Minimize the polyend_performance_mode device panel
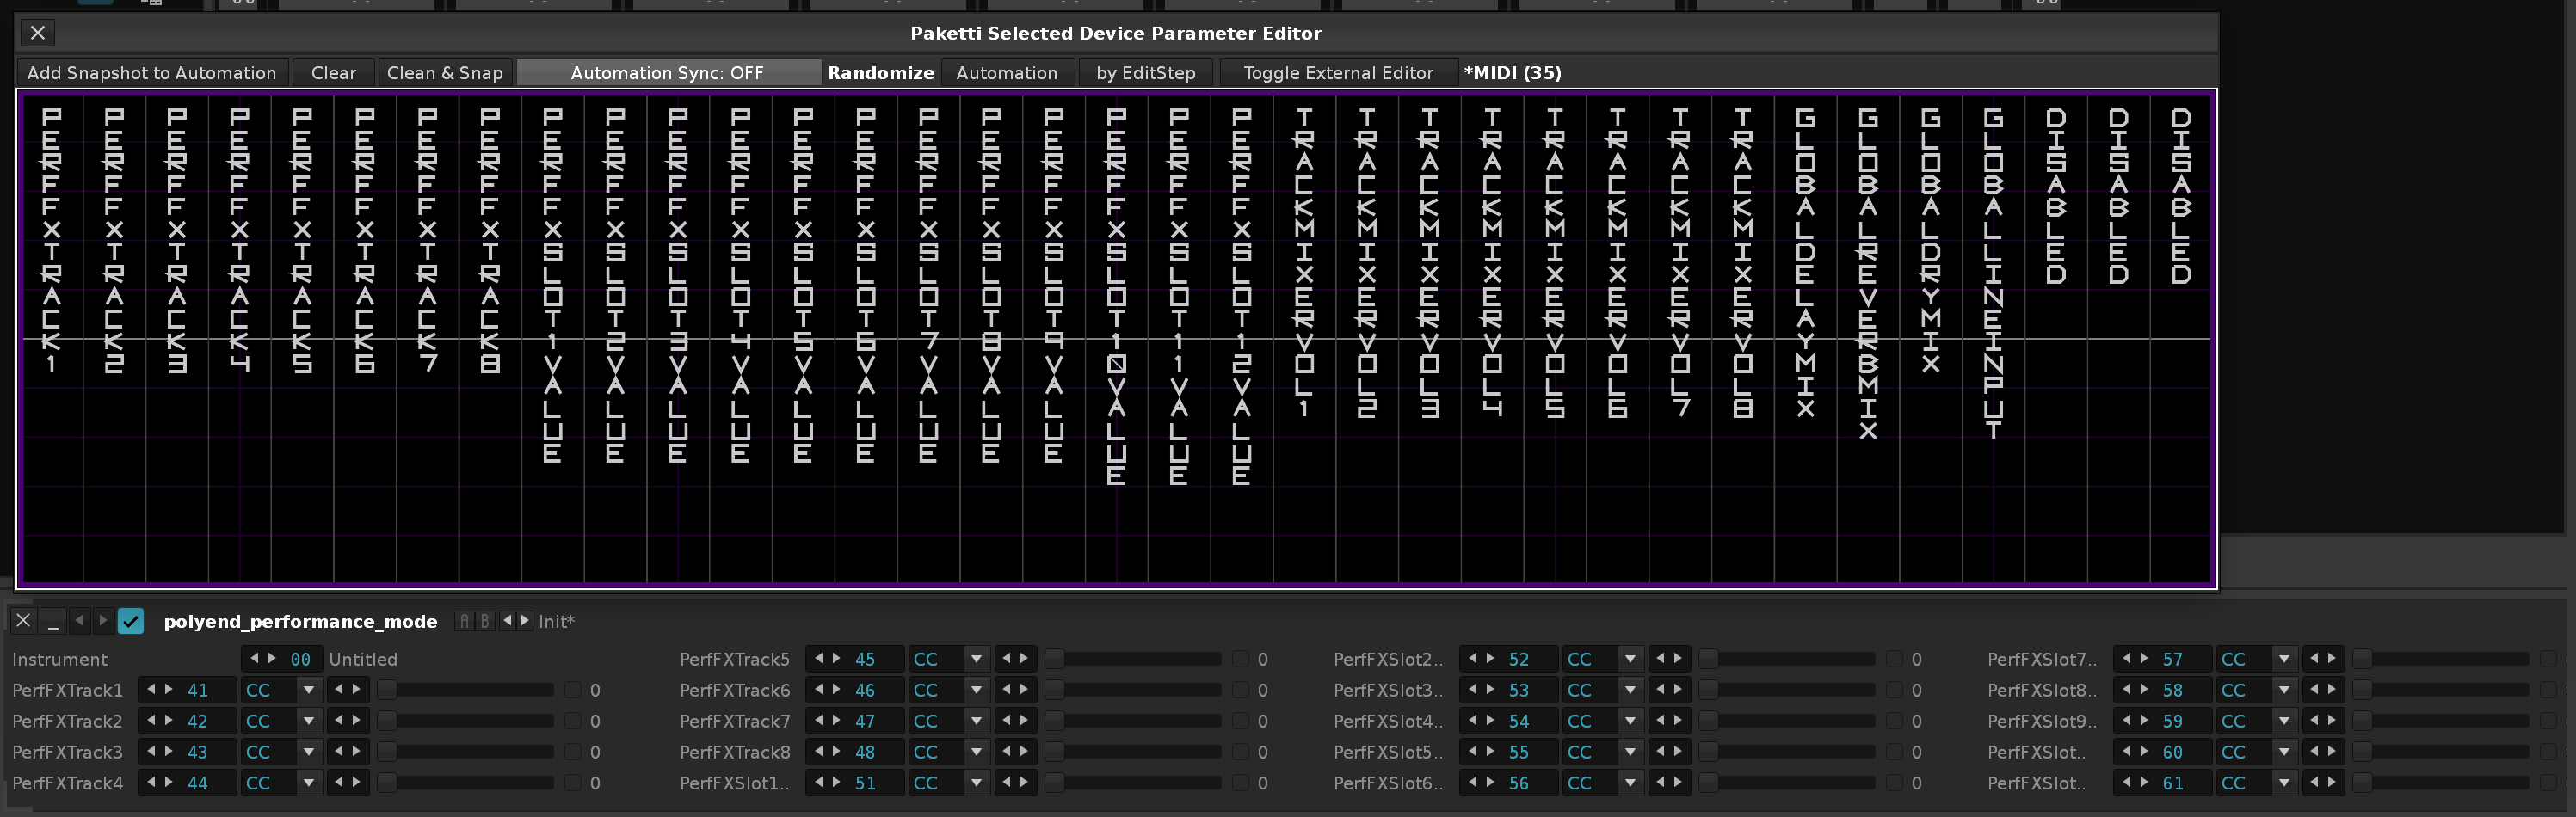The image size is (2576, 817). (53, 621)
